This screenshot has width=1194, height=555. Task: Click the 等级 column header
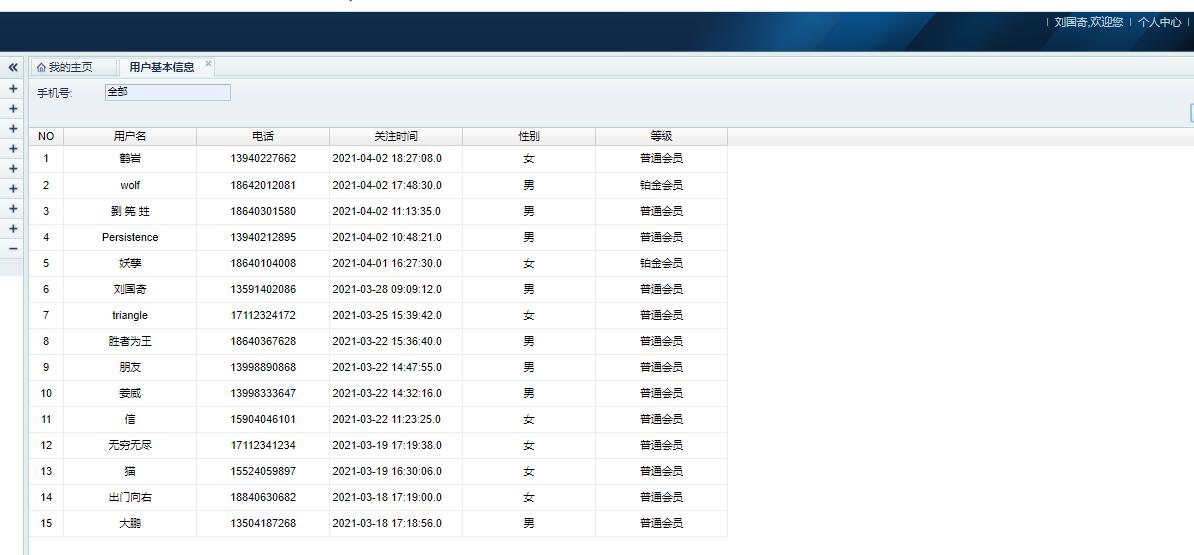[x=661, y=136]
